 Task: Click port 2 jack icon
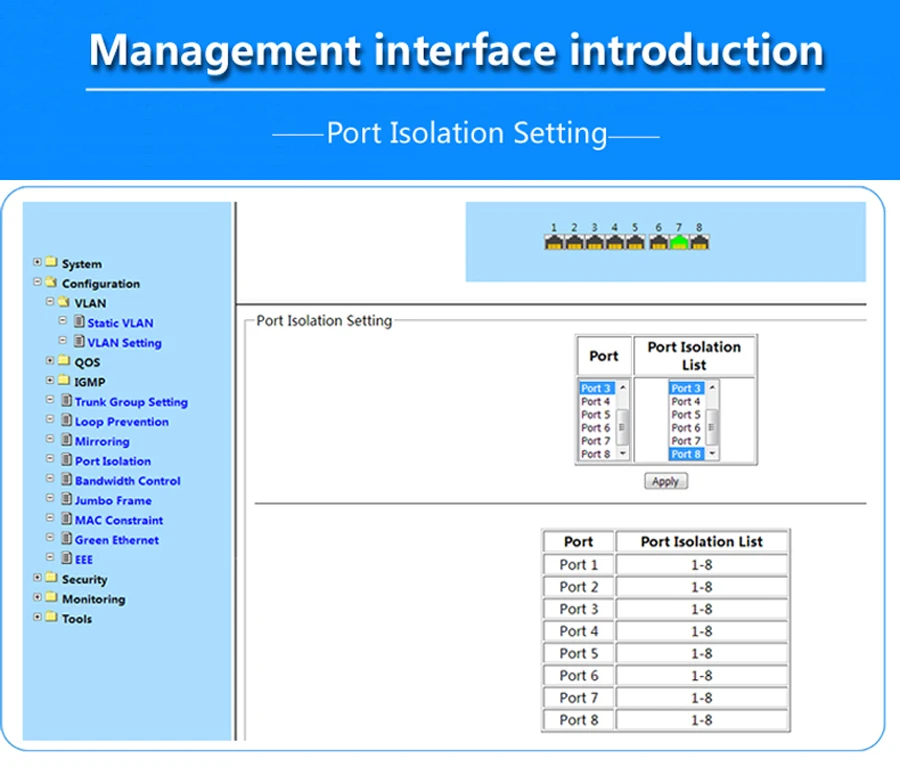tap(574, 242)
